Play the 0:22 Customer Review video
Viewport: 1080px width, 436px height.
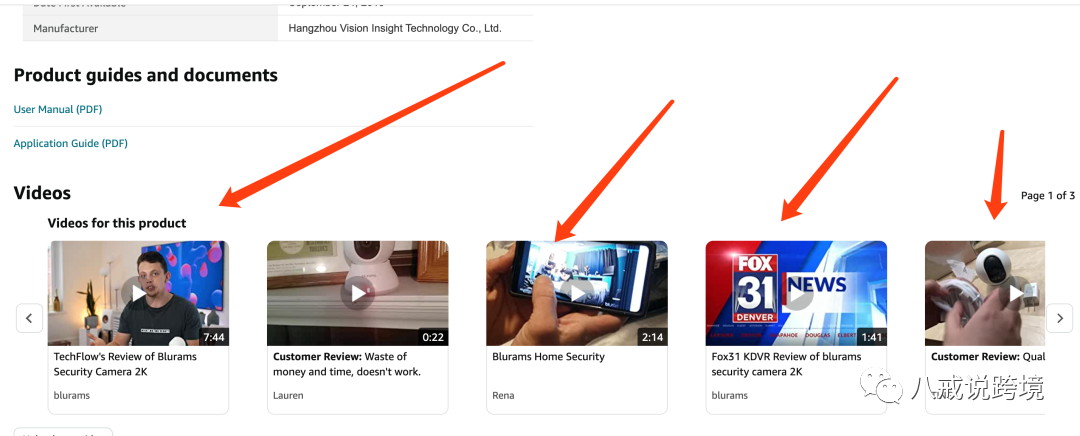(357, 293)
